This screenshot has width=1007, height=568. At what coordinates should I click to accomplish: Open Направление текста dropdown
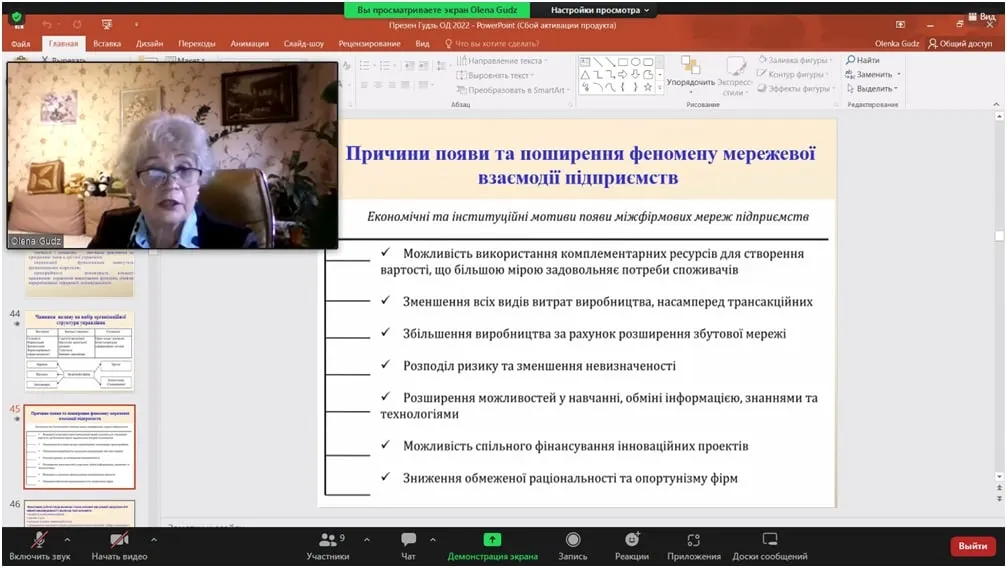pos(502,61)
